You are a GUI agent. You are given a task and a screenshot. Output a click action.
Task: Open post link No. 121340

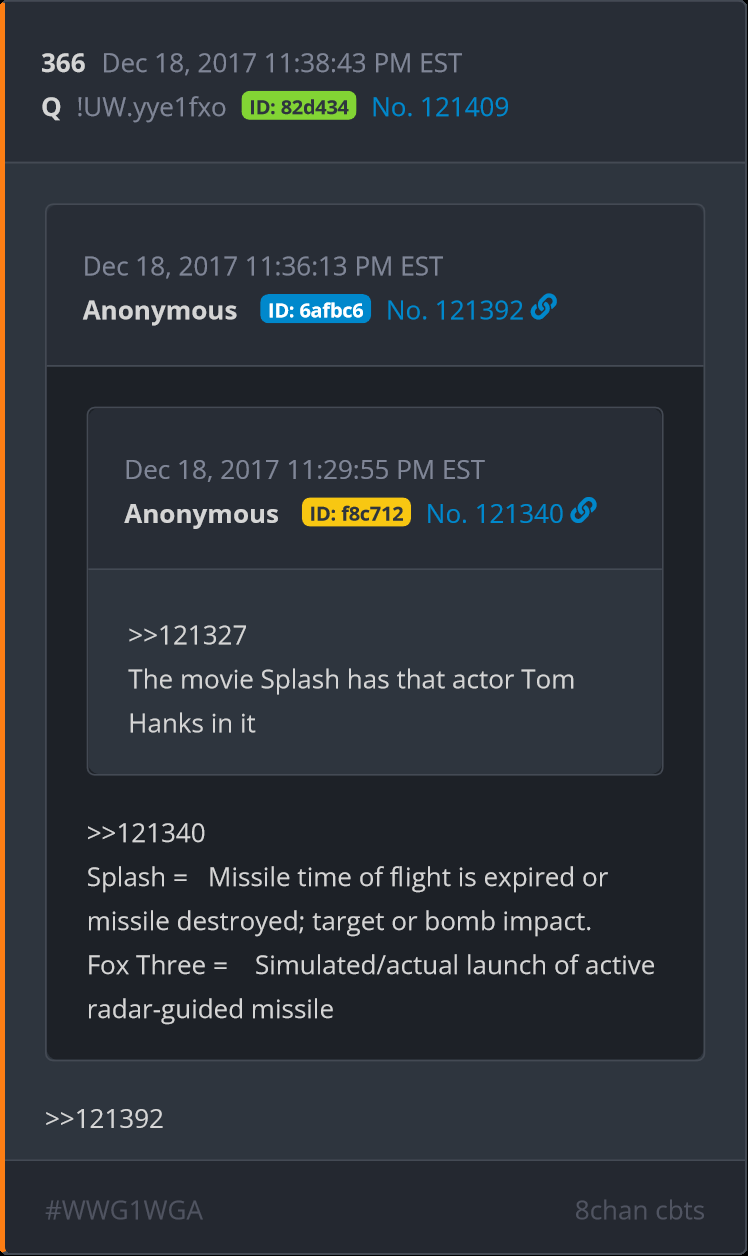pos(495,514)
